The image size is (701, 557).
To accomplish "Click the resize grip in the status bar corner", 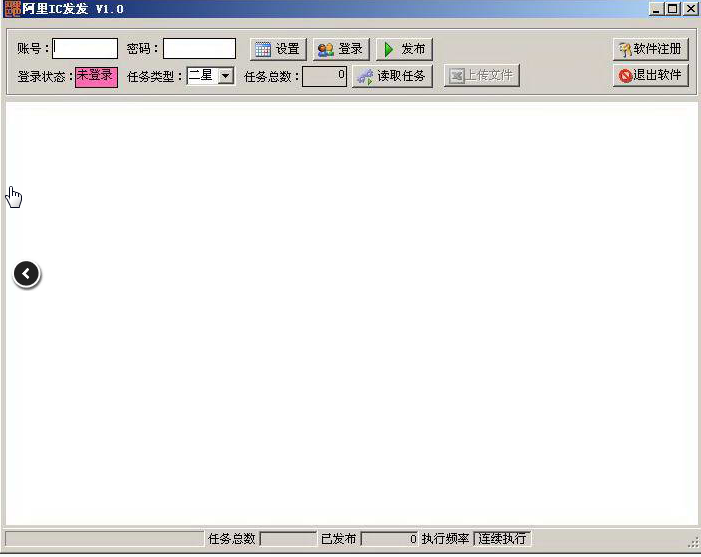I will coord(693,542).
